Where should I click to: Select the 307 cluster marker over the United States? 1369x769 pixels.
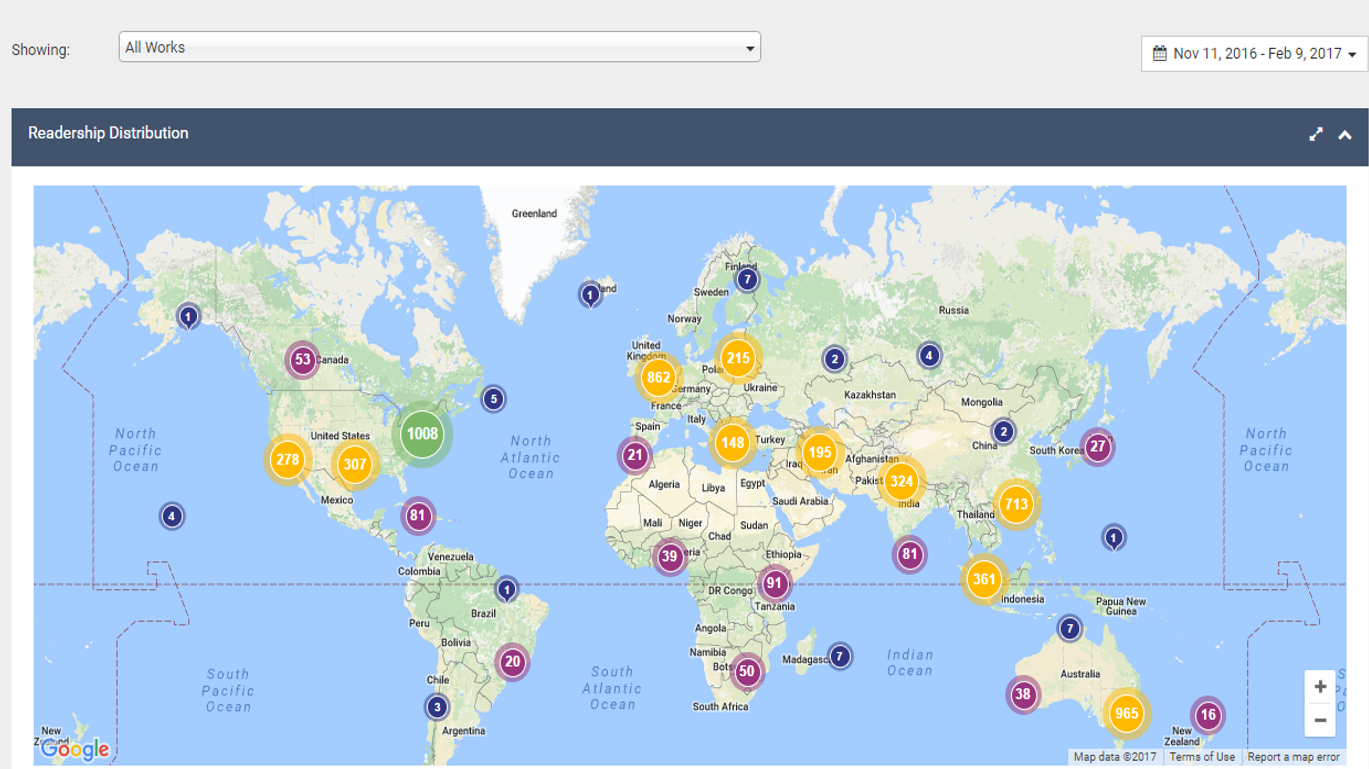(355, 464)
